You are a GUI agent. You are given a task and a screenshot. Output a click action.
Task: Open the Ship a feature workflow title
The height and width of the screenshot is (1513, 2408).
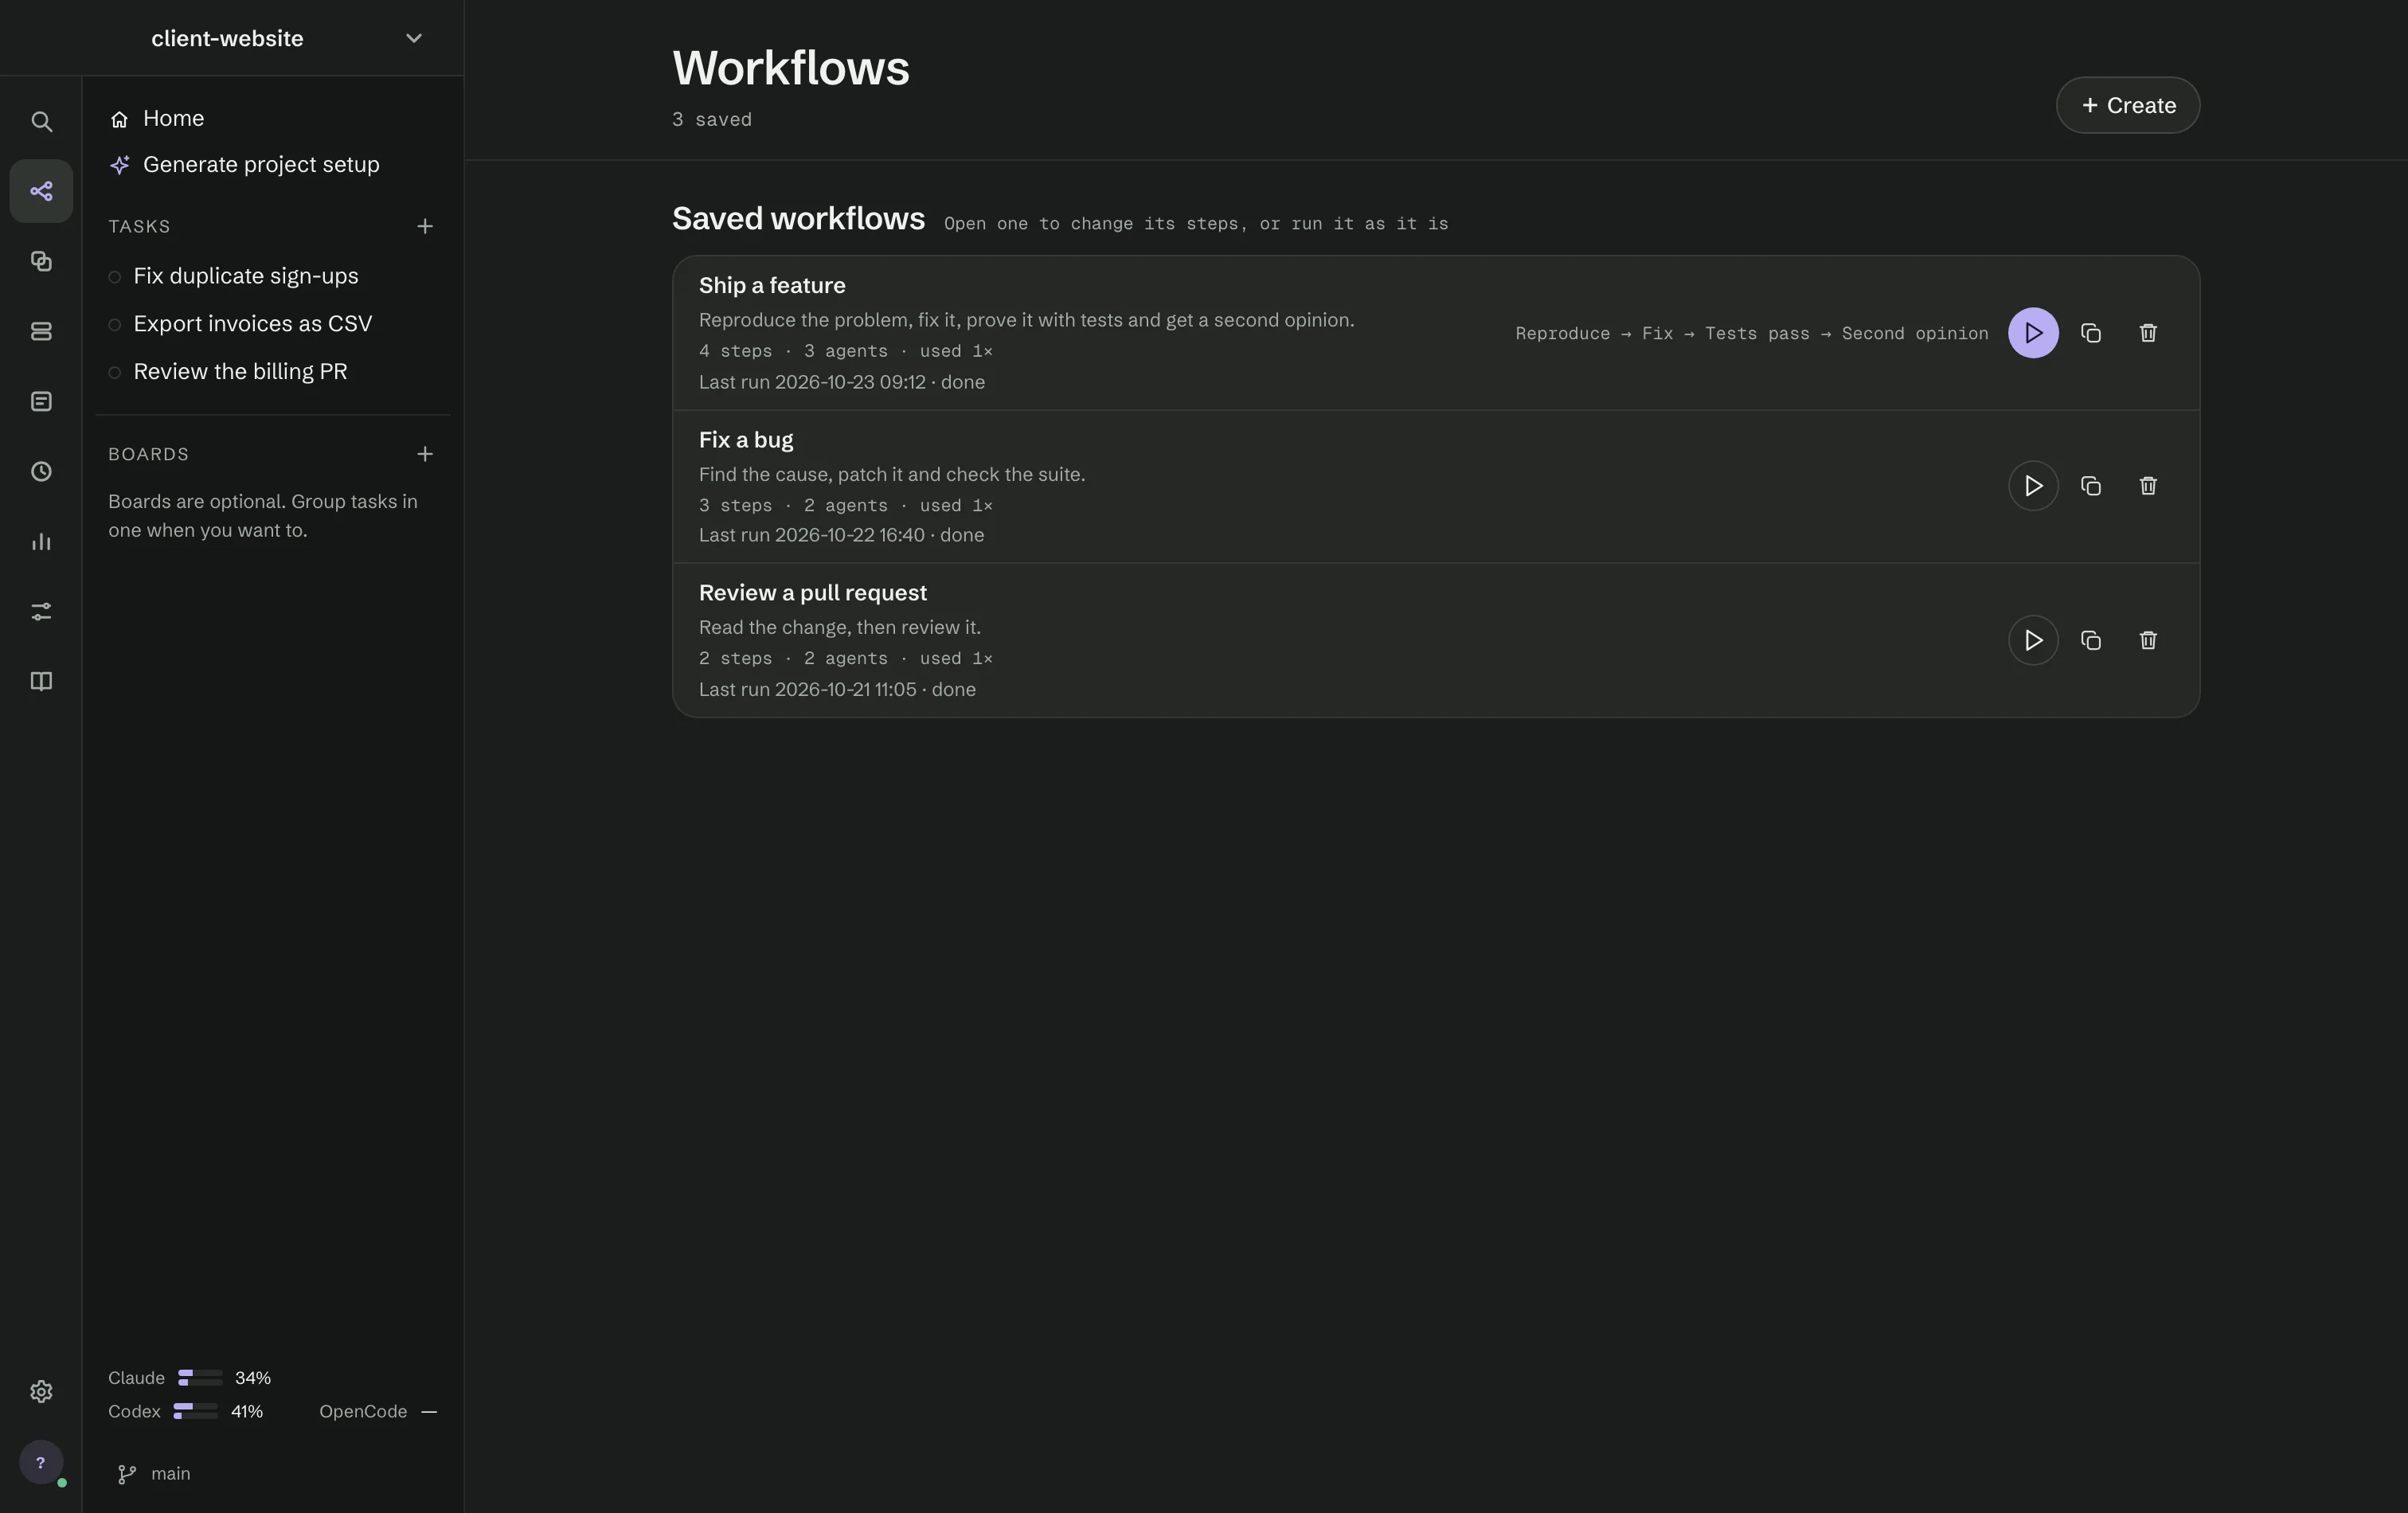tap(772, 286)
